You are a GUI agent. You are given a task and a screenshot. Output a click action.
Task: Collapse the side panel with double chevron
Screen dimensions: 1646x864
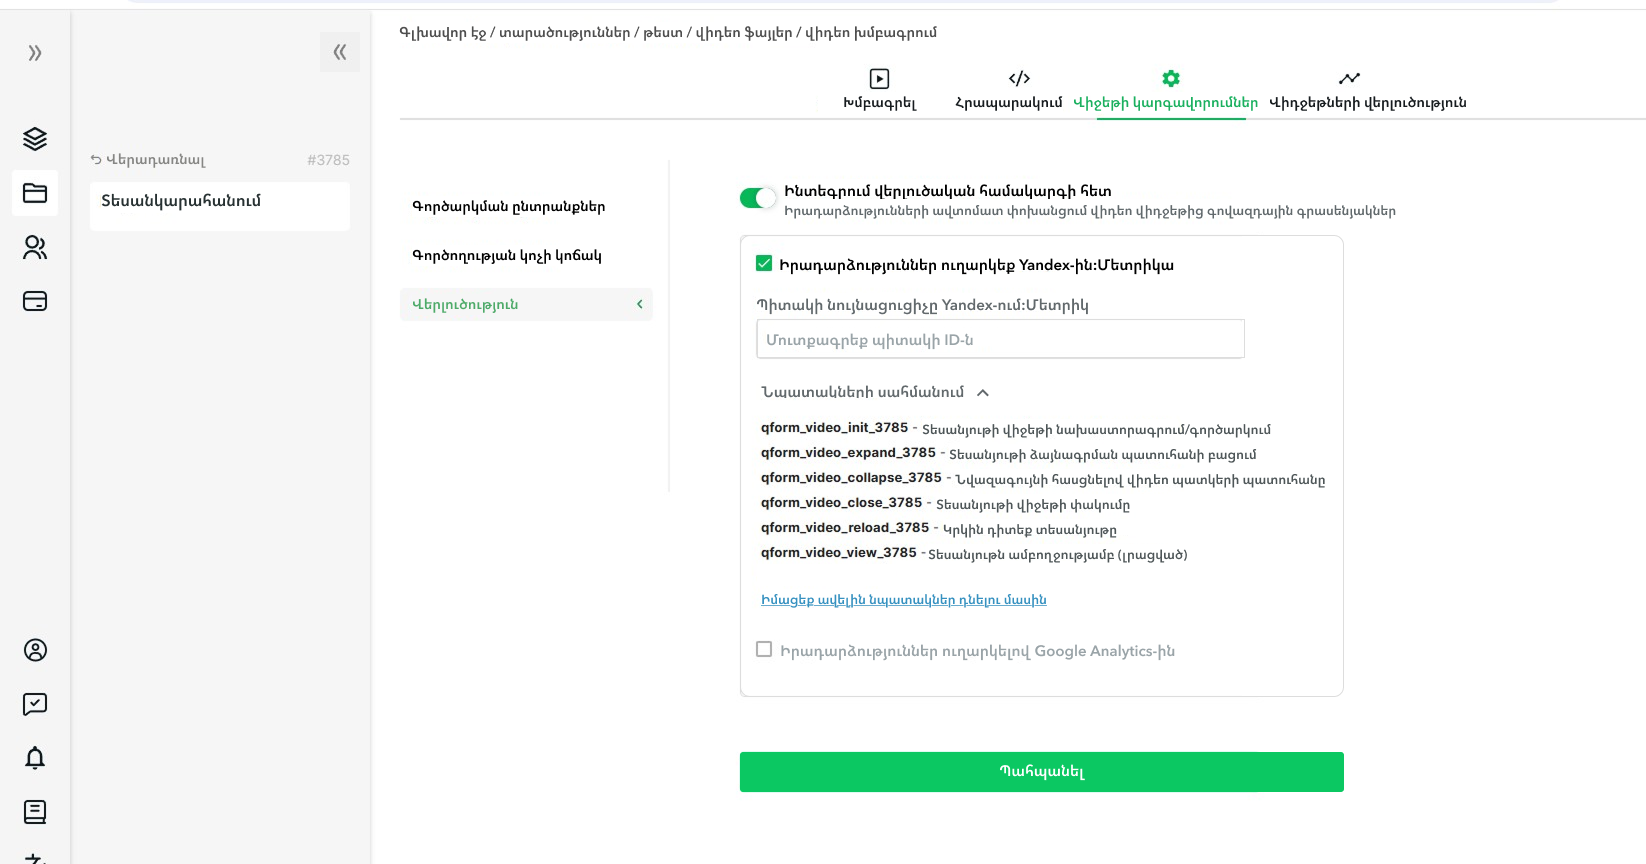pos(340,52)
